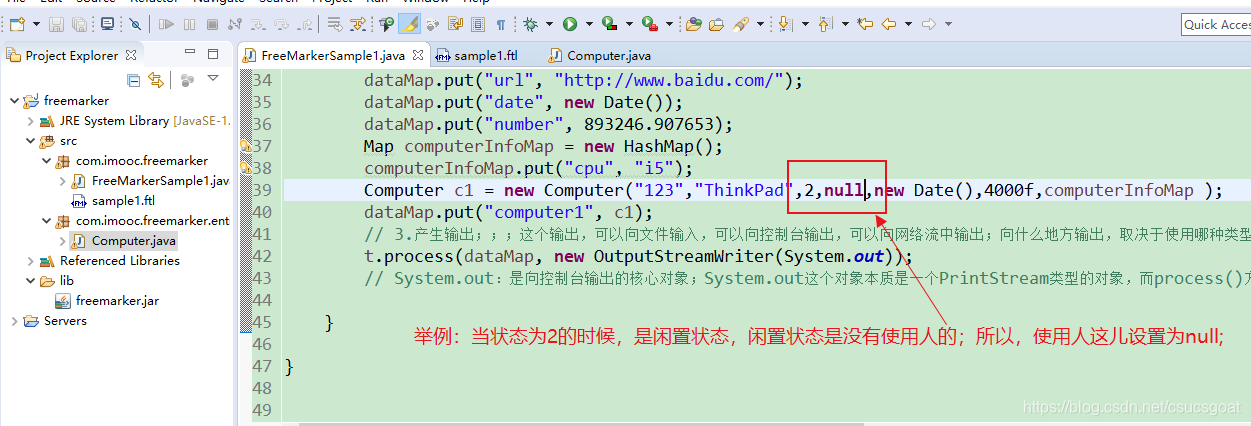Click the Disconnect debug icon
This screenshot has height=426, width=1251.
click(x=235, y=24)
